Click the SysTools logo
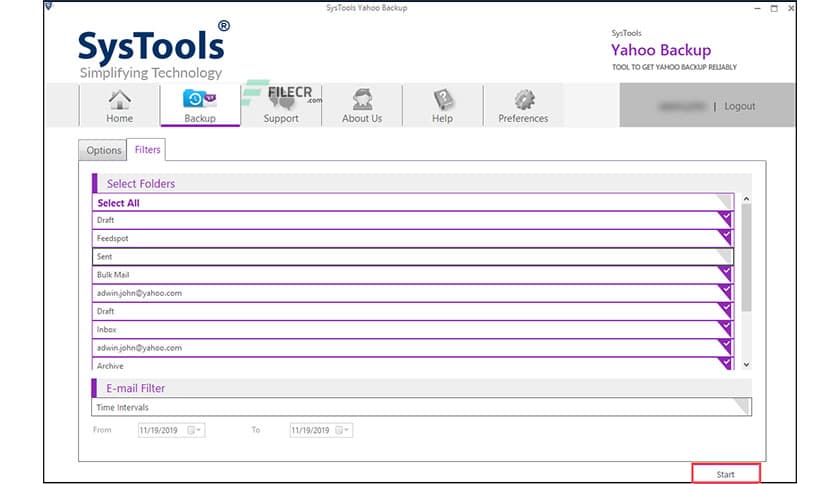The image size is (836, 484). pos(153,50)
